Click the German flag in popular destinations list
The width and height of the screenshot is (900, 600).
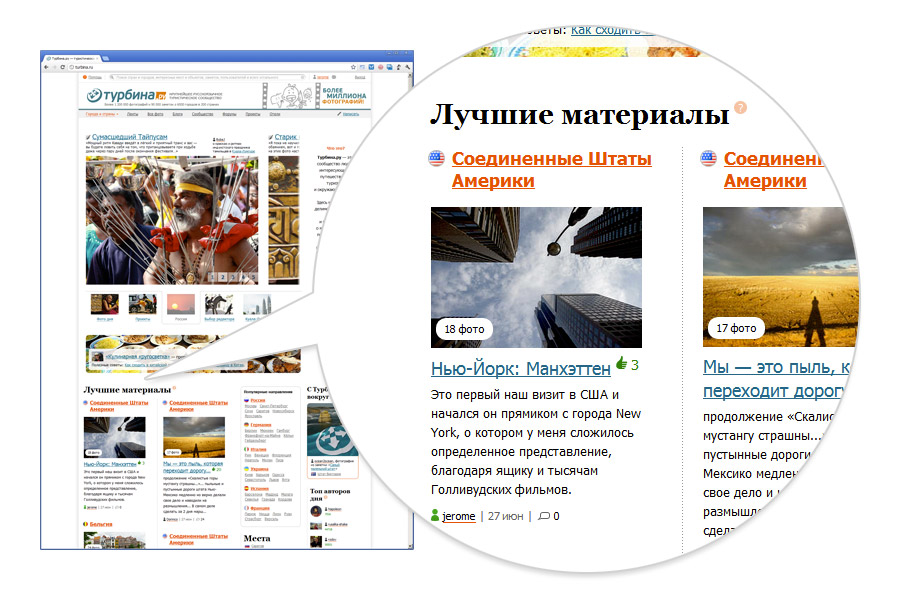tap(247, 425)
